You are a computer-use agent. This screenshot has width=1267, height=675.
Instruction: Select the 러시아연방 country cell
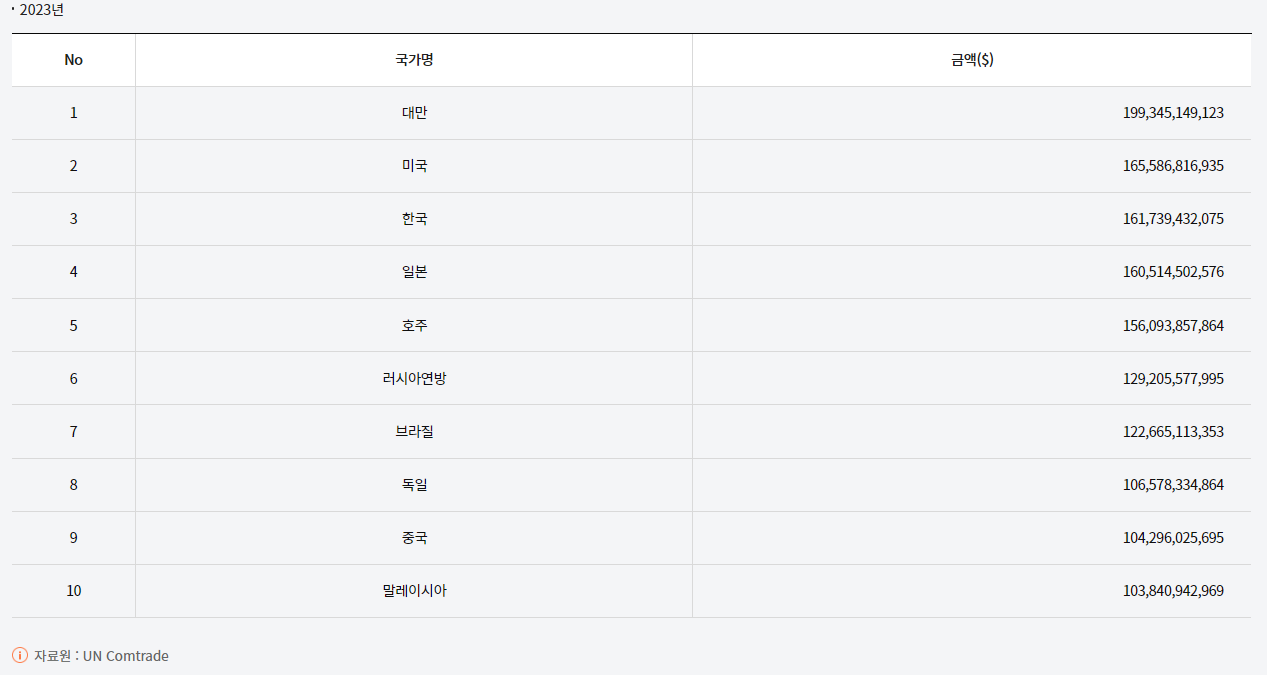pos(414,379)
